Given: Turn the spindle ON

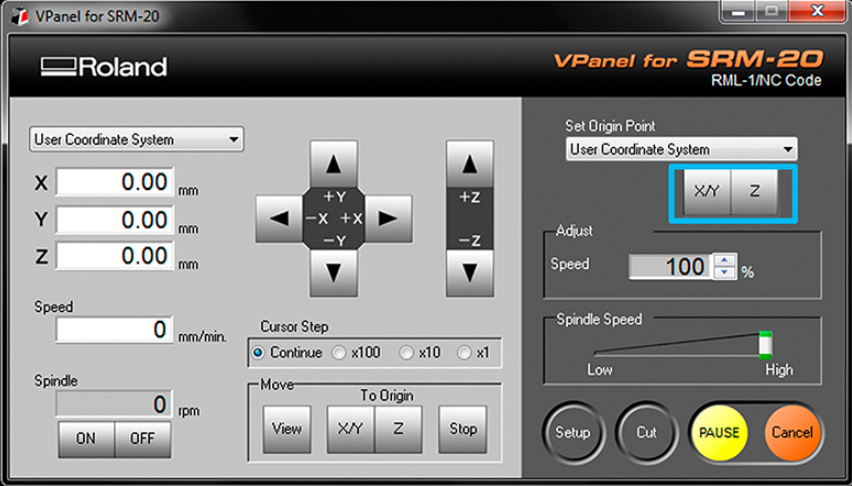Looking at the screenshot, I should tap(86, 438).
